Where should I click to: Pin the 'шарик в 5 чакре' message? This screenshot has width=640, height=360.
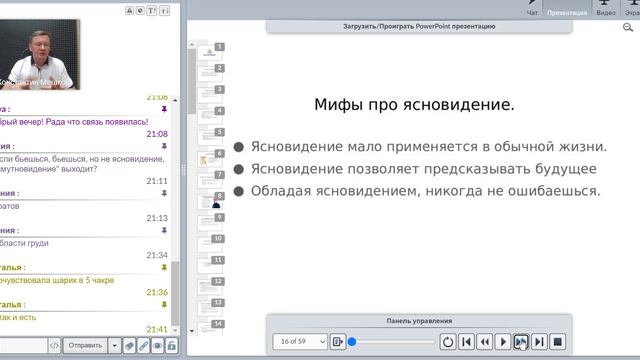[x=164, y=267]
